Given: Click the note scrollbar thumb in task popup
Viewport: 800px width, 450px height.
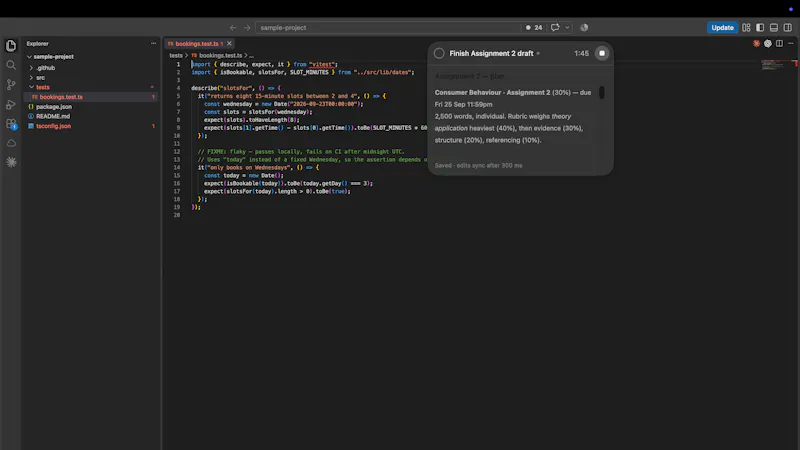Looking at the screenshot, I should pos(602,92).
